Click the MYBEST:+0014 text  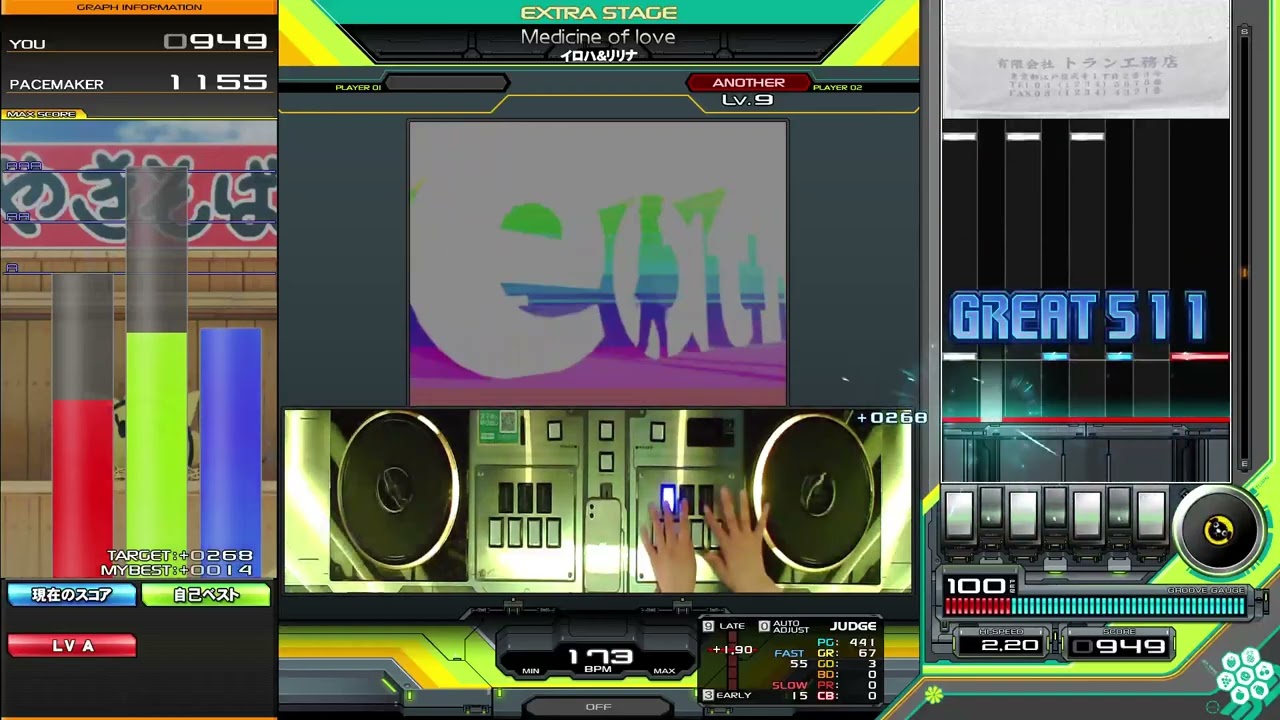point(177,570)
